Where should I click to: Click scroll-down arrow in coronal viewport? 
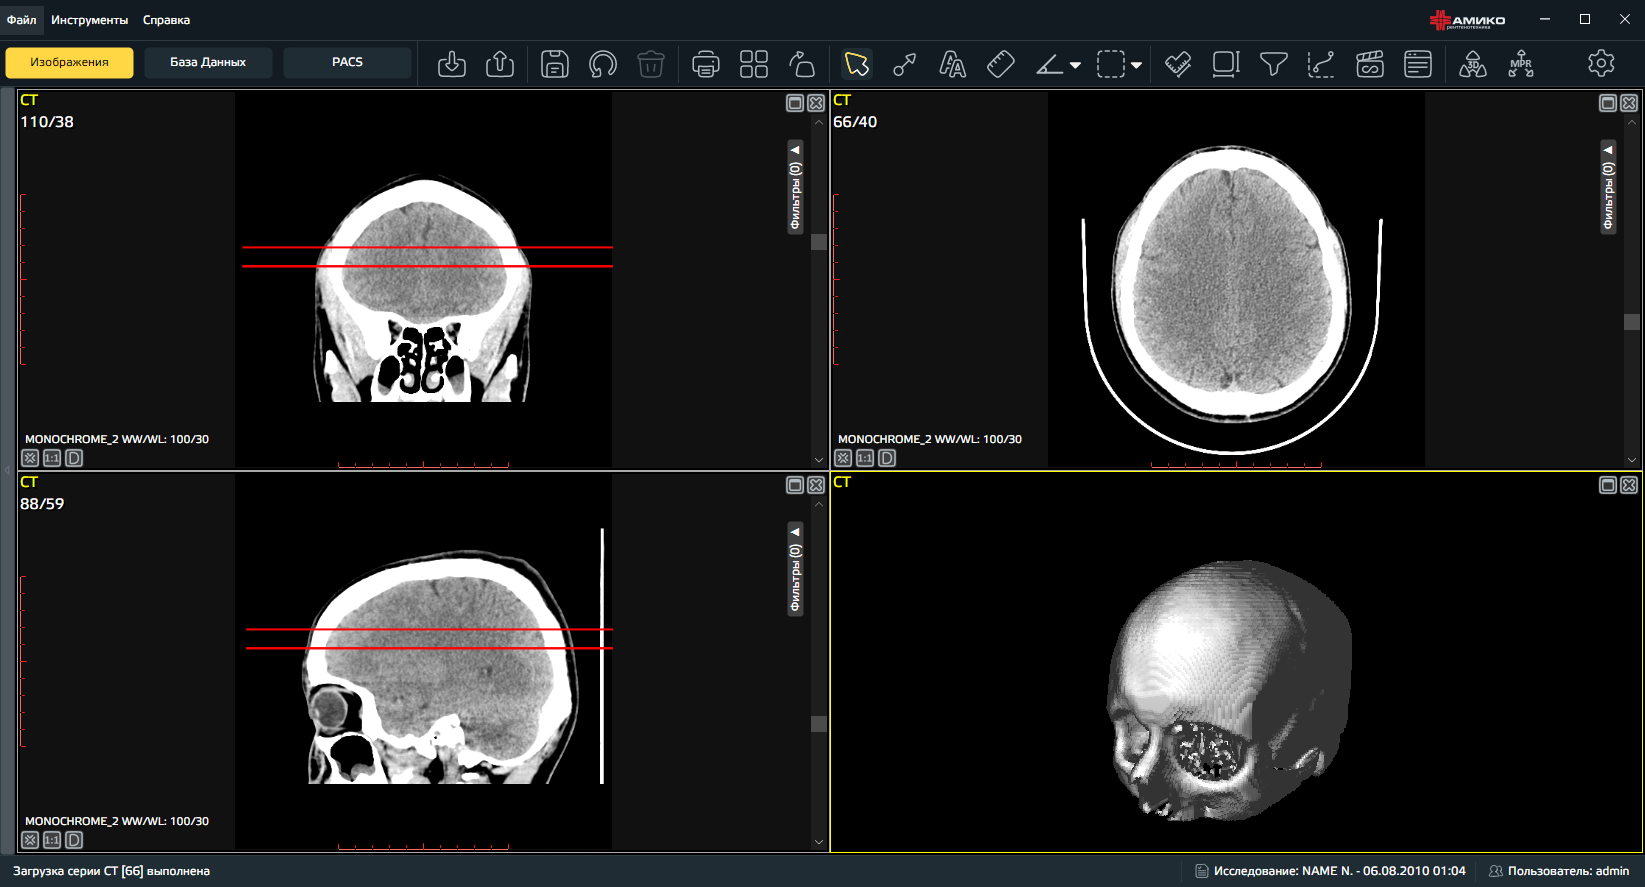click(x=819, y=460)
